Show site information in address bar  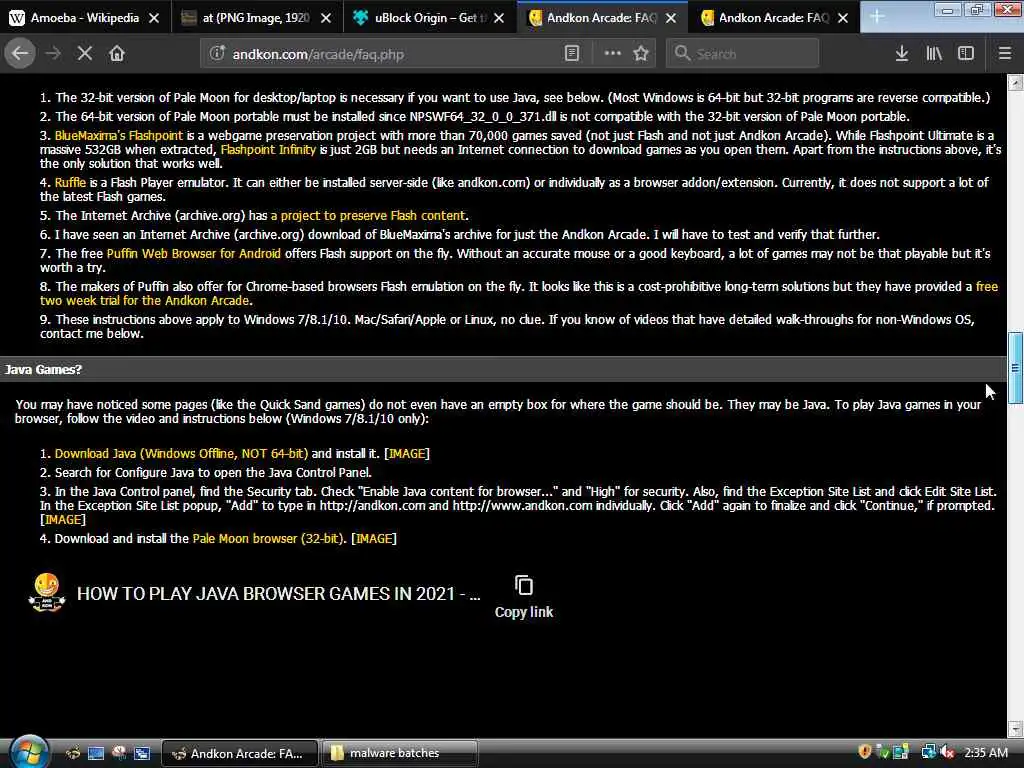(217, 54)
